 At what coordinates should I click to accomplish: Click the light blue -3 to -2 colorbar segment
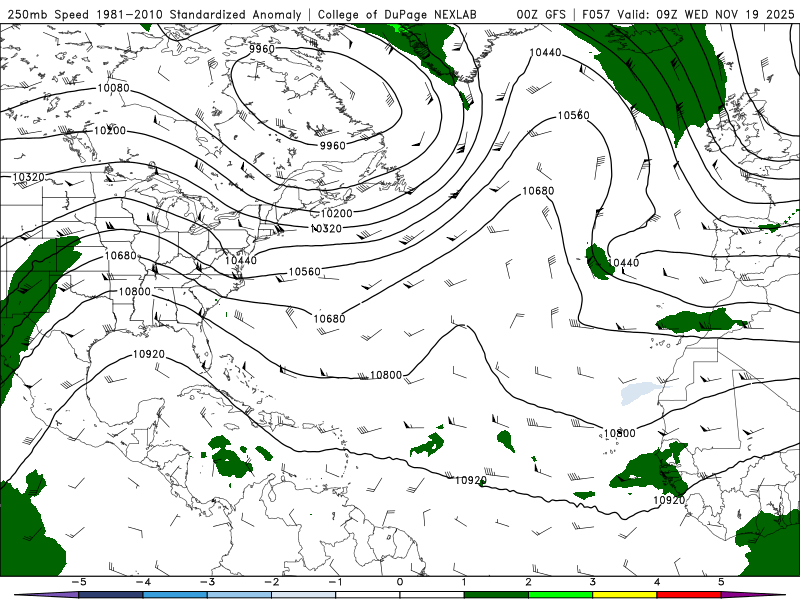coord(239,595)
